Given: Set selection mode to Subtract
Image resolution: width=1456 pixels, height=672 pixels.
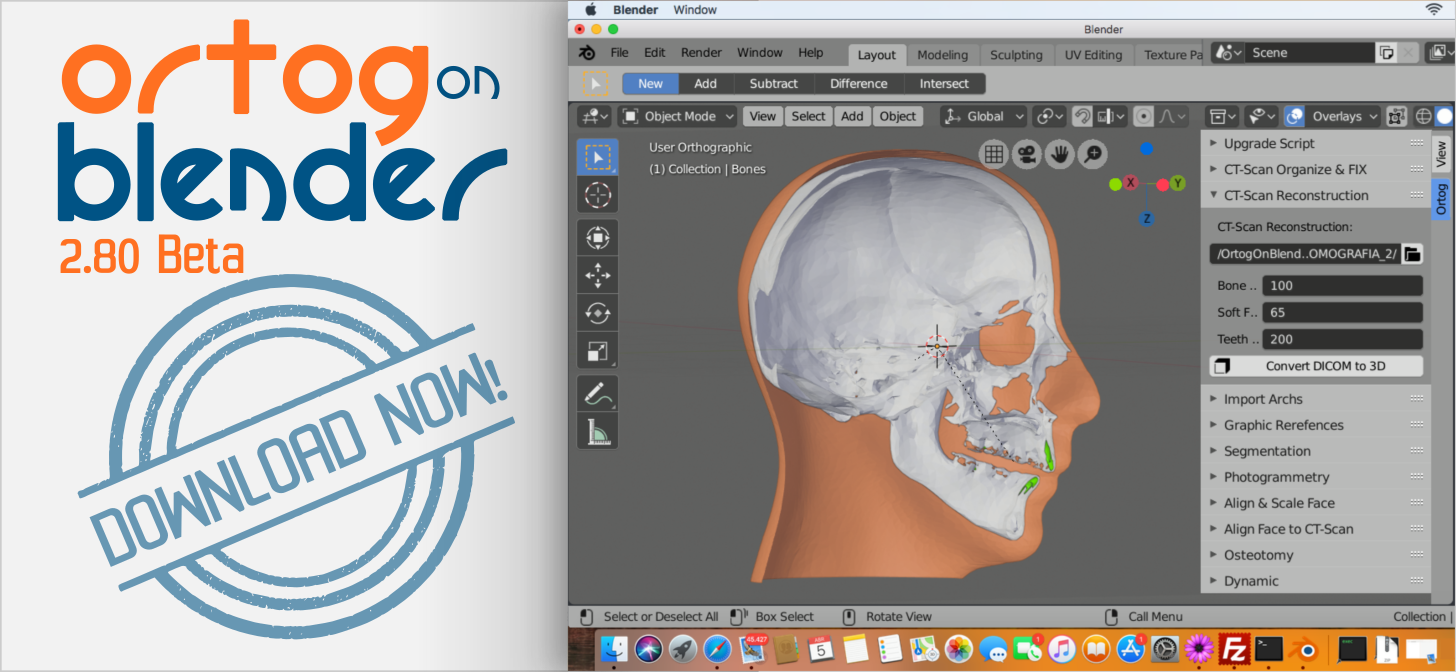Looking at the screenshot, I should [774, 84].
